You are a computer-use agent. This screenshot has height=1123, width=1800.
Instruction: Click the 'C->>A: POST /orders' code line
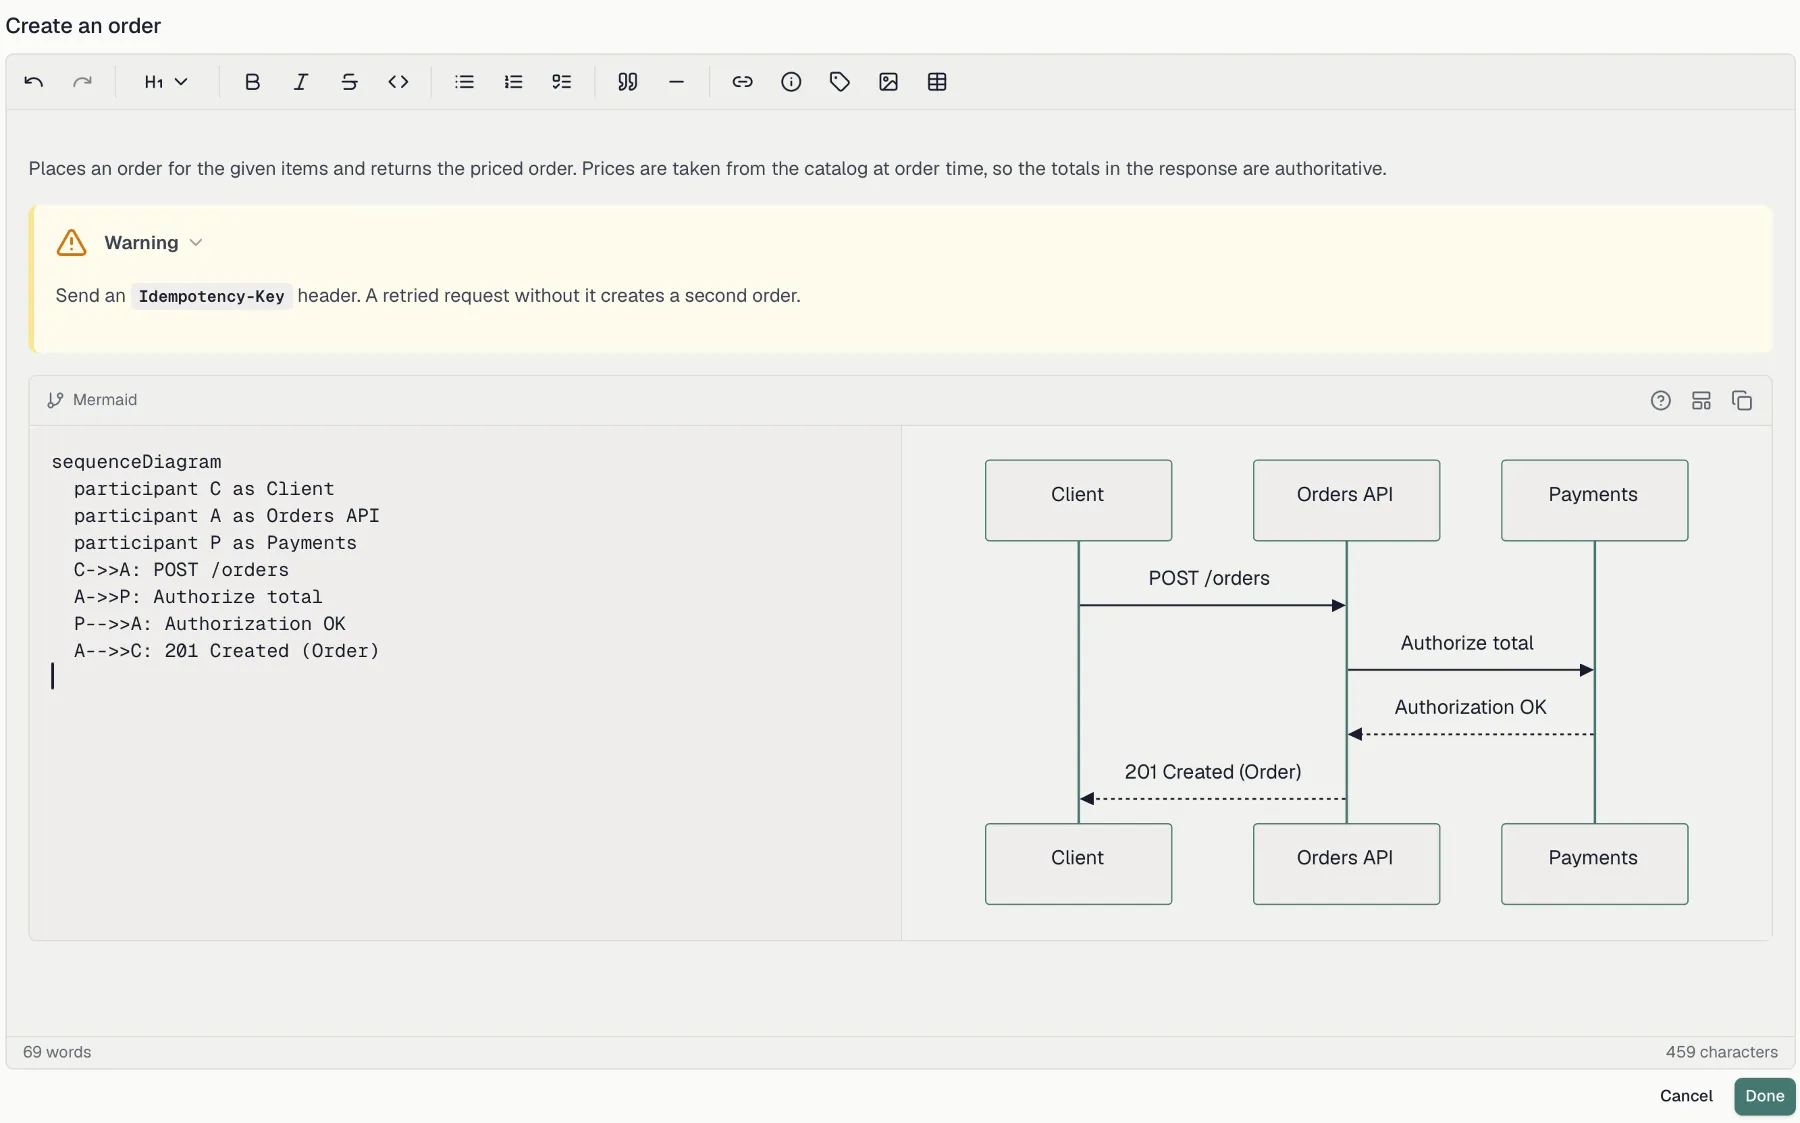[x=181, y=570]
